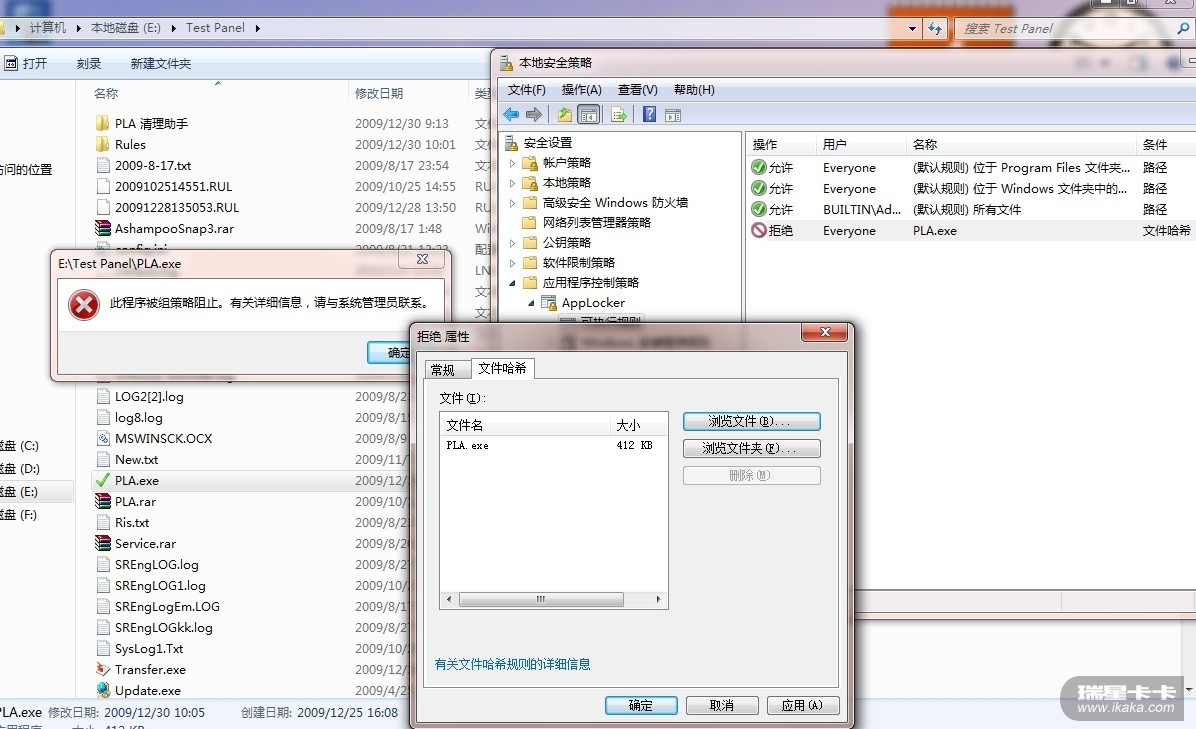
Task: Go up one level using folder-up icon
Action: pos(564,114)
